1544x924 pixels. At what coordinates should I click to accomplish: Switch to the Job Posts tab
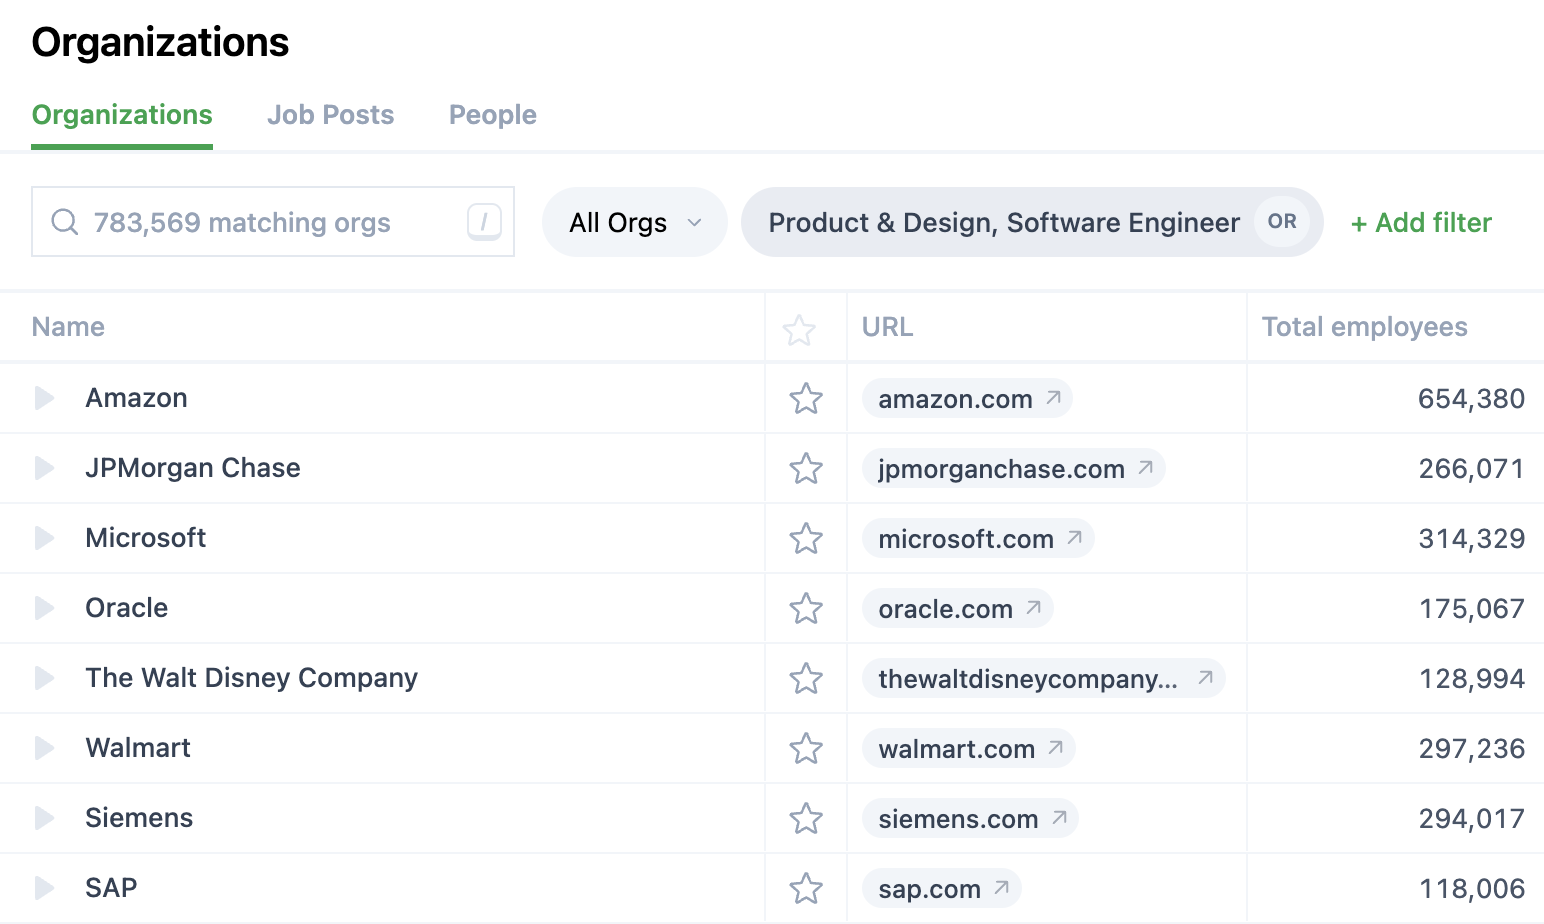(330, 115)
